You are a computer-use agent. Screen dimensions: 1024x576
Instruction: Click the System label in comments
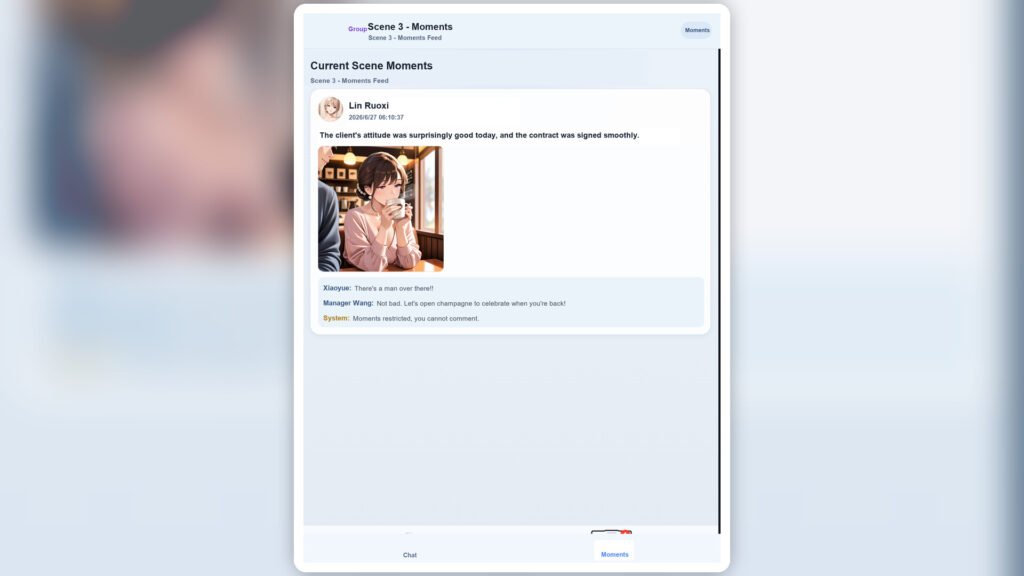(x=336, y=318)
